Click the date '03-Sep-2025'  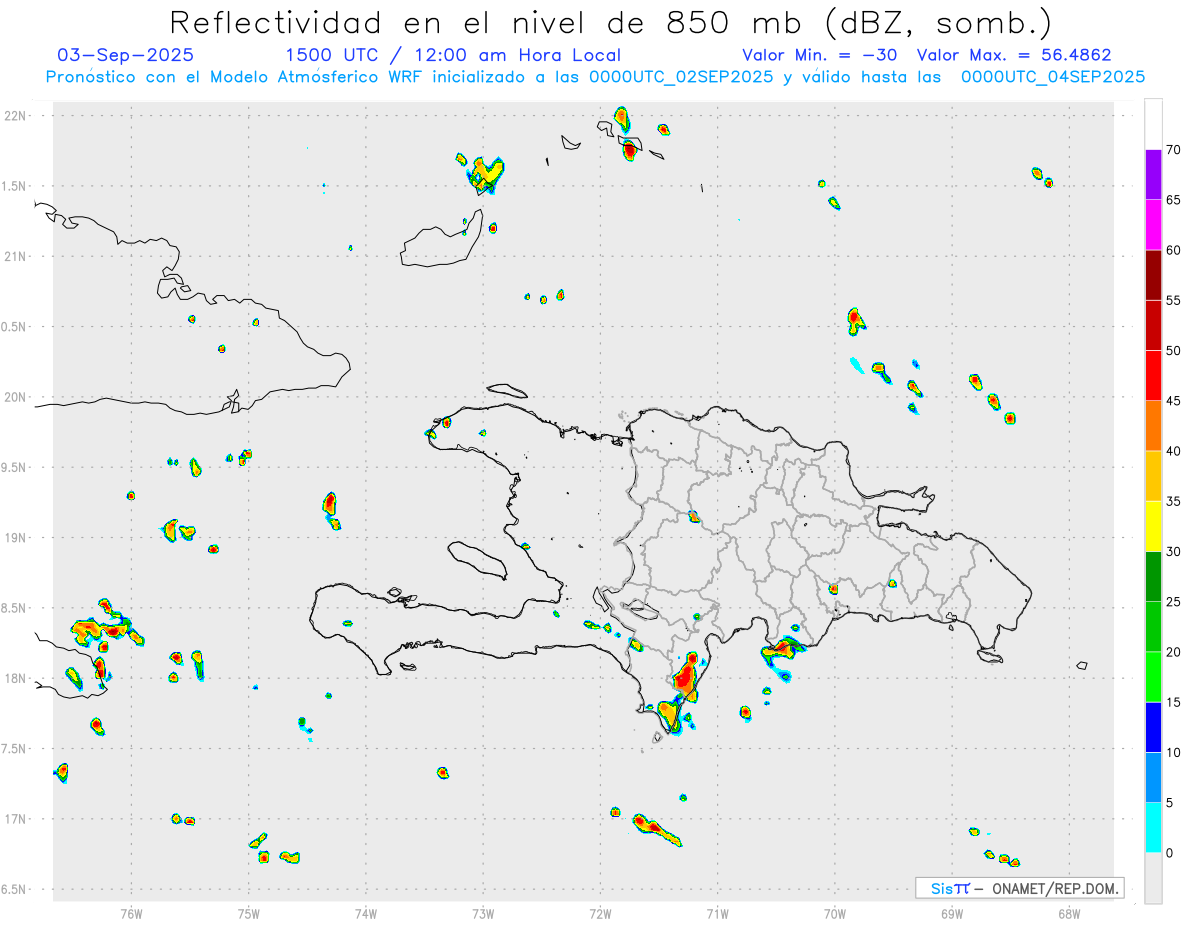[126, 55]
